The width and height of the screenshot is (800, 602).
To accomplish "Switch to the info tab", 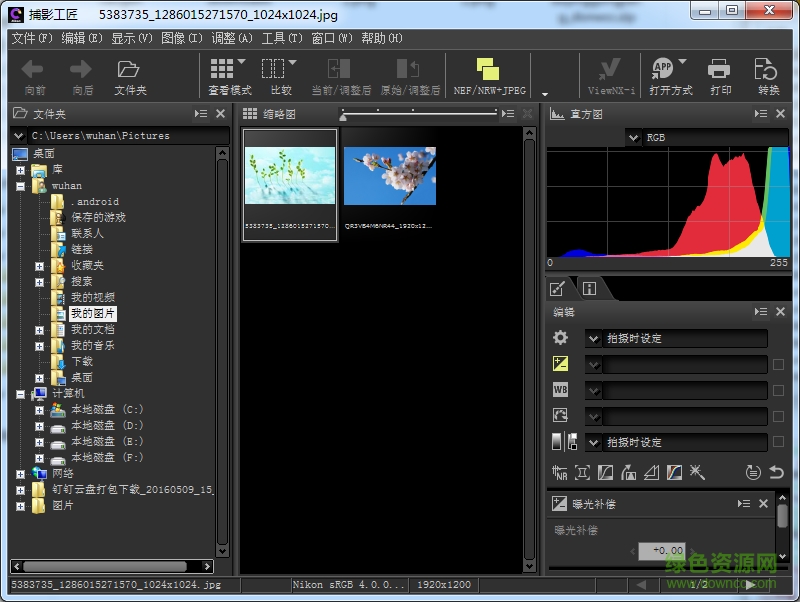I will click(589, 289).
